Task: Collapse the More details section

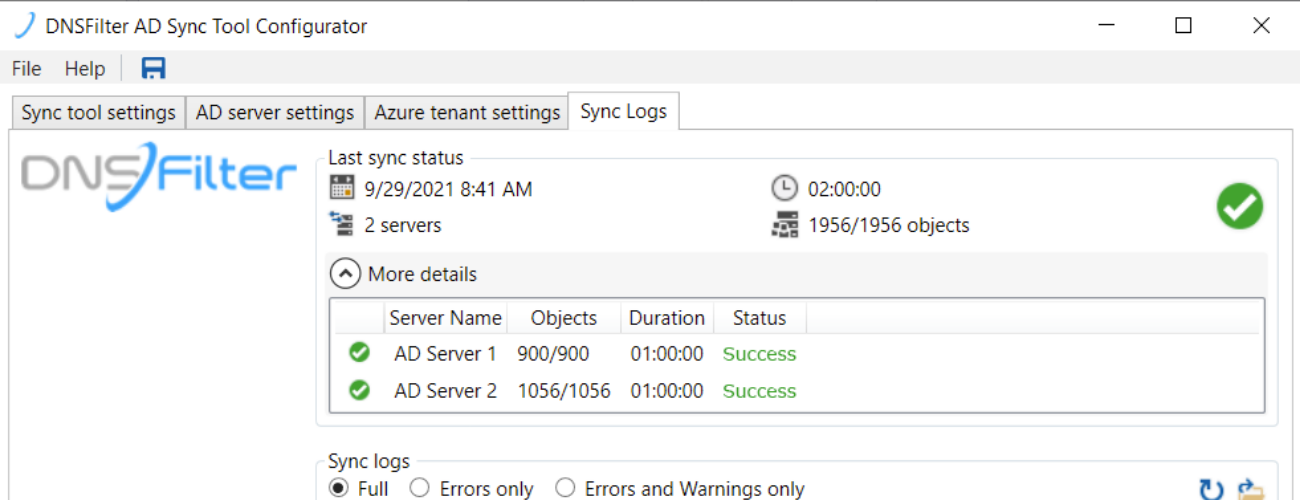Action: coord(345,273)
